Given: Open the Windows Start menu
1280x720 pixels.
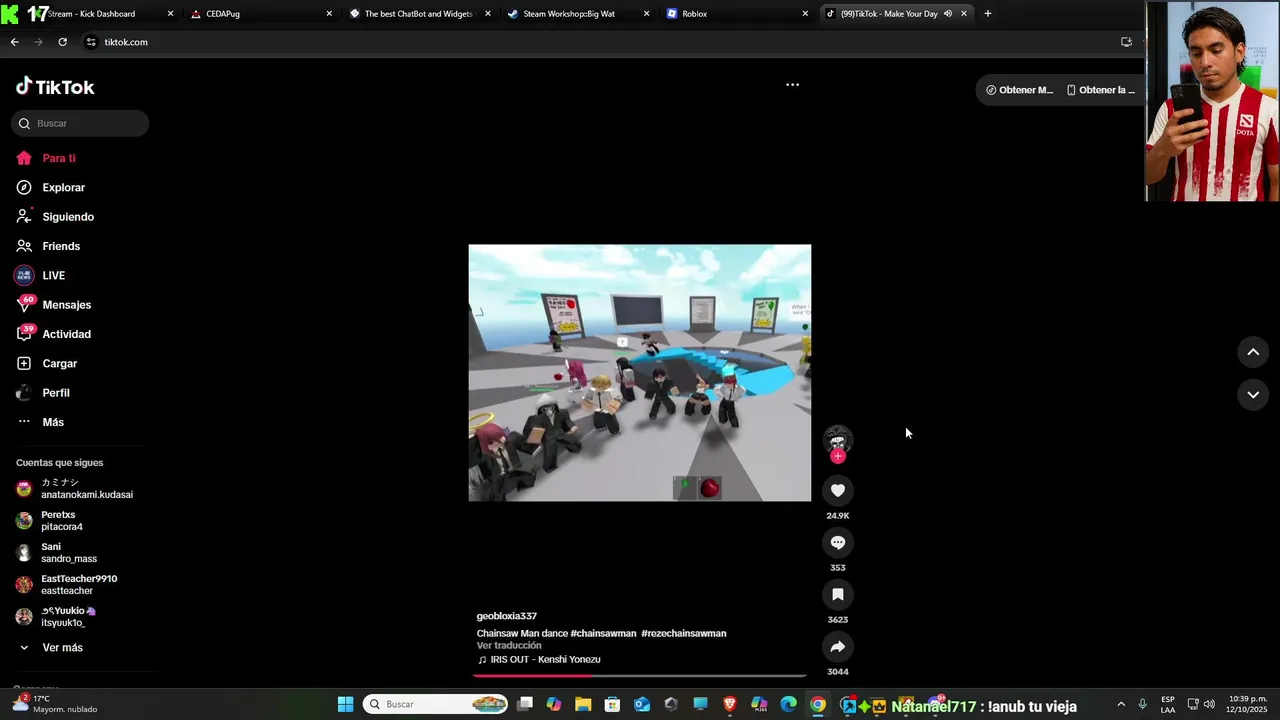Looking at the screenshot, I should coord(345,704).
